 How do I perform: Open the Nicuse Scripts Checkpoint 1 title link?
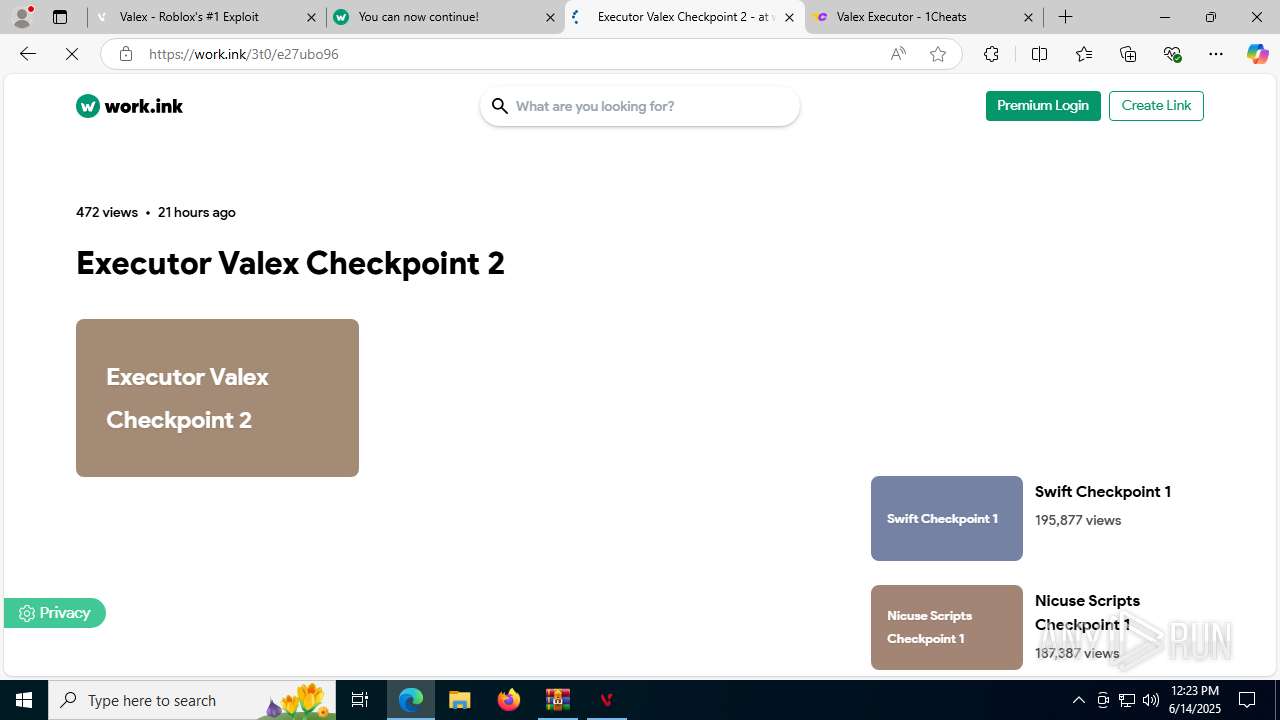(1088, 612)
